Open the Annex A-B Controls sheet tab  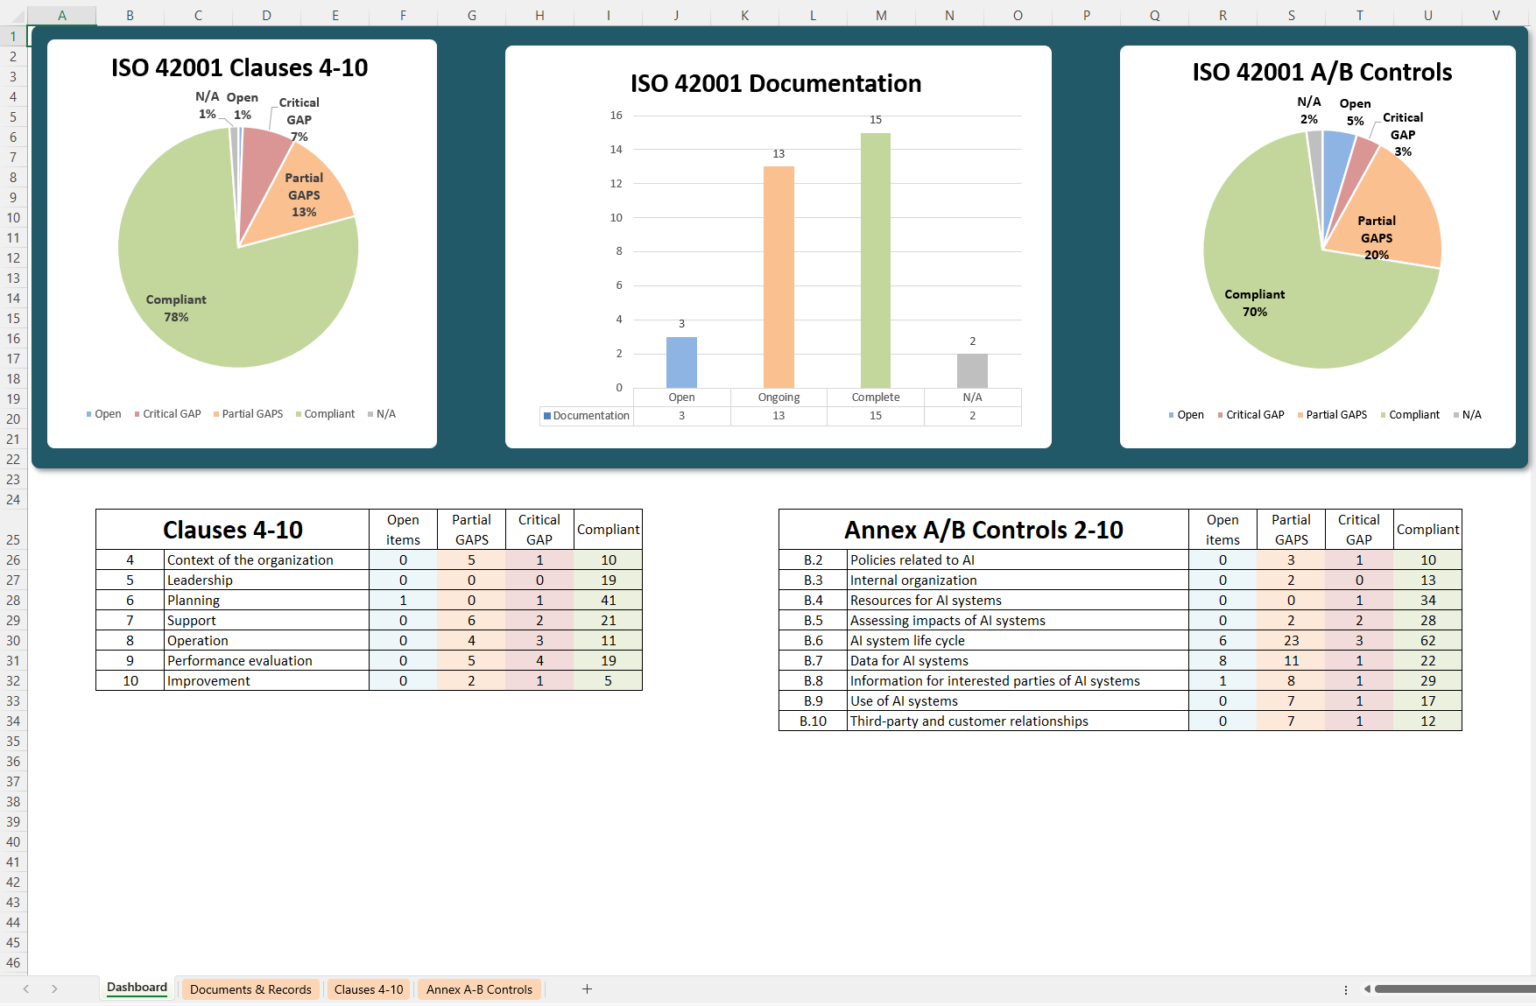(x=479, y=989)
